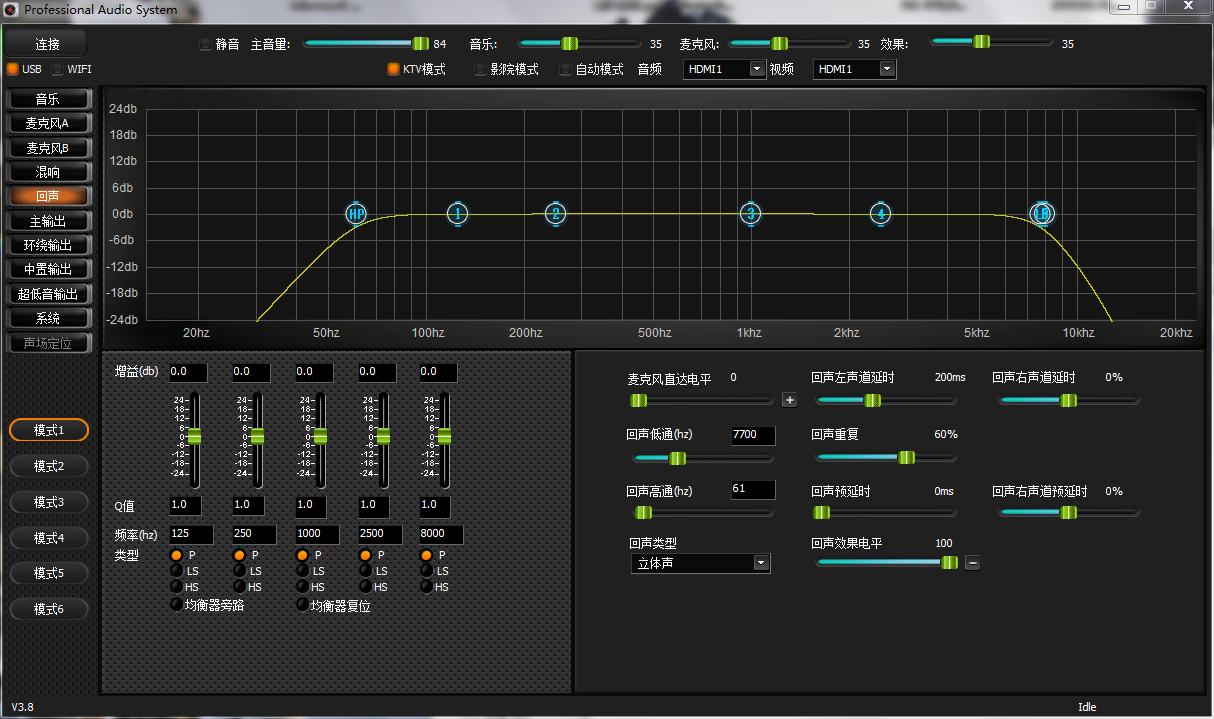Open the 音乐 section in the left sidebar

48,99
